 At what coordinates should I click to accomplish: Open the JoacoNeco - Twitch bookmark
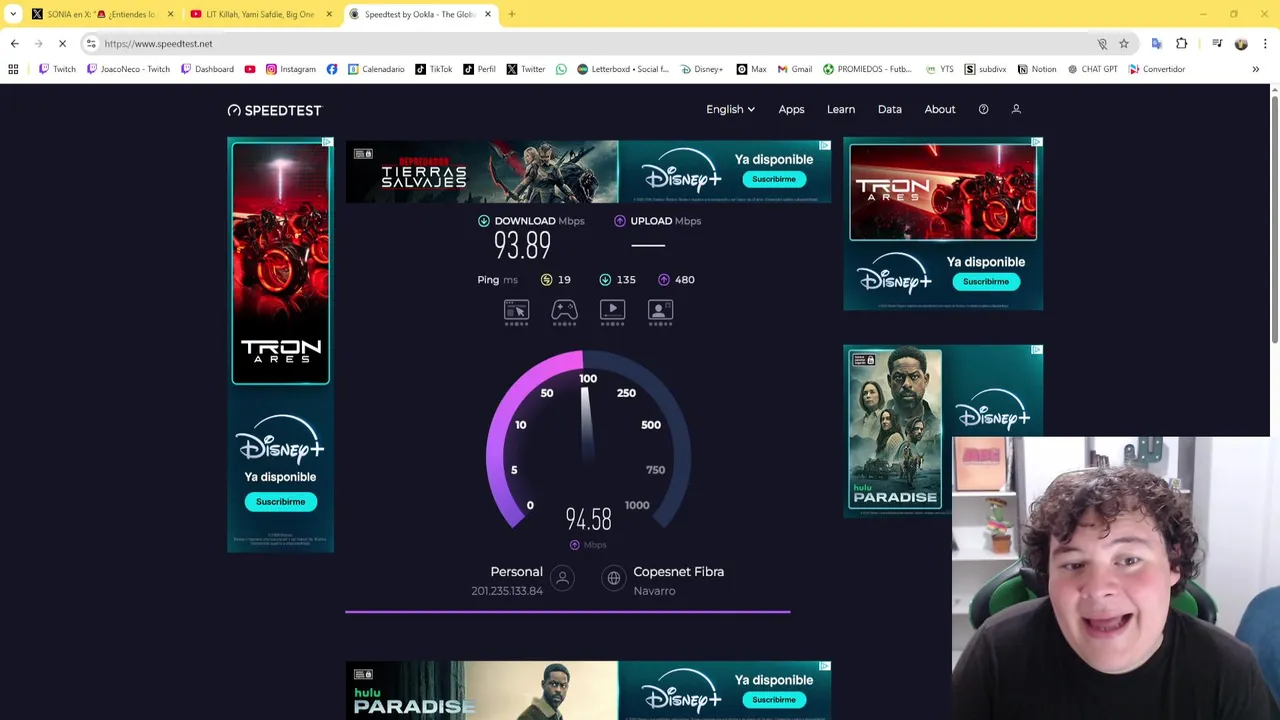pyautogui.click(x=128, y=69)
